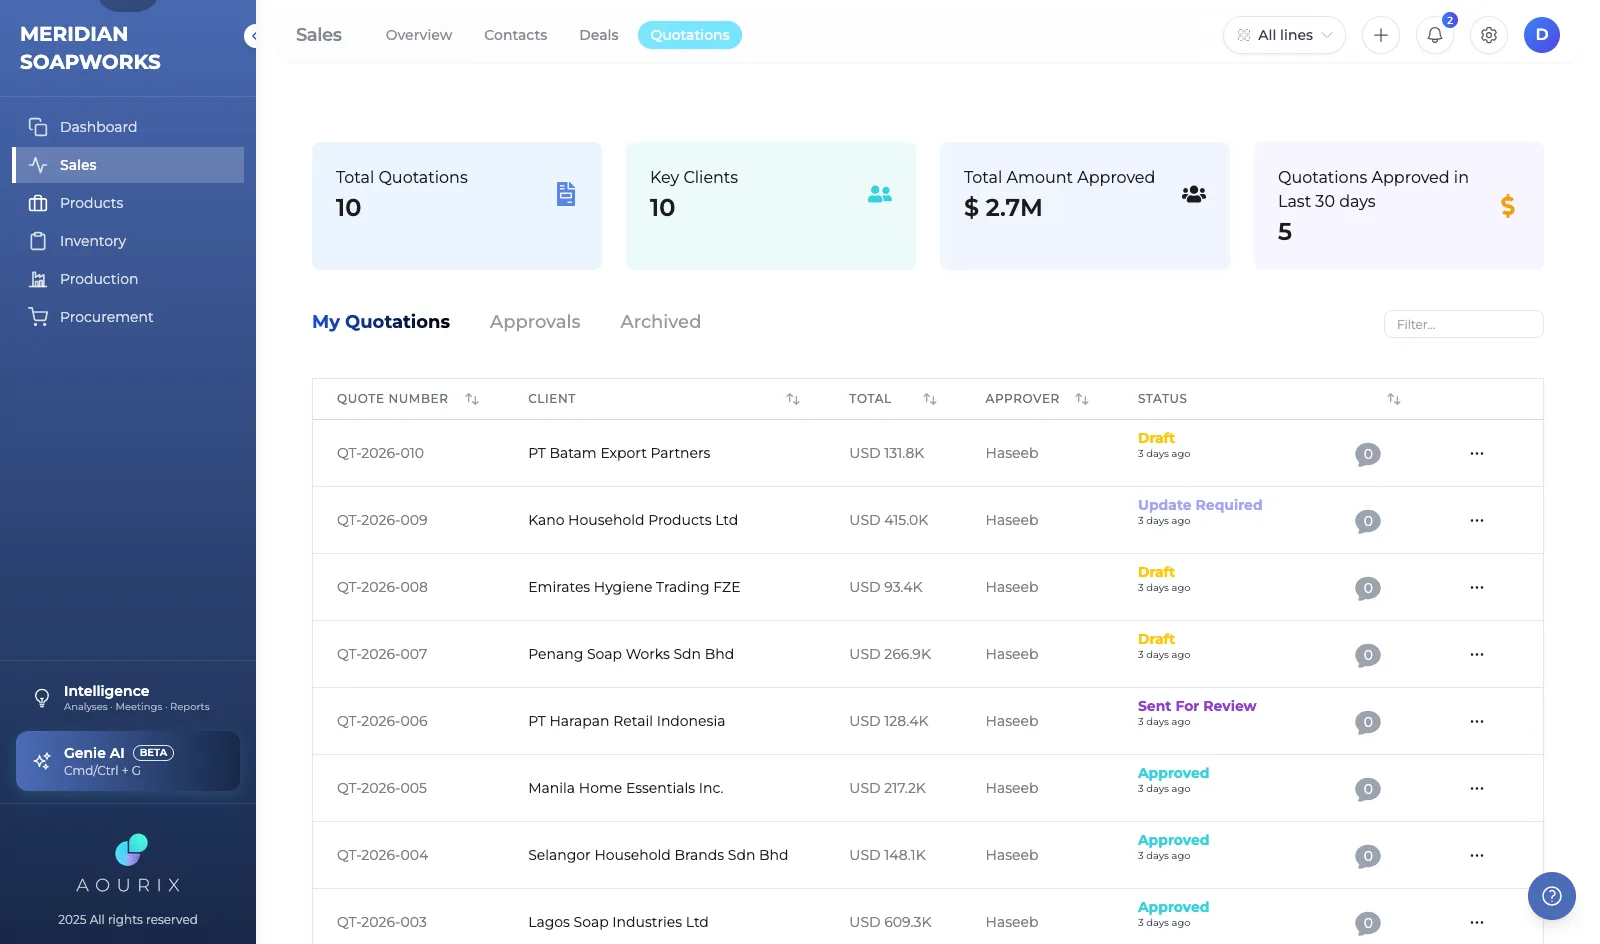The width and height of the screenshot is (1600, 944).
Task: Click client Kano Household Products Ltd
Action: [x=633, y=520]
